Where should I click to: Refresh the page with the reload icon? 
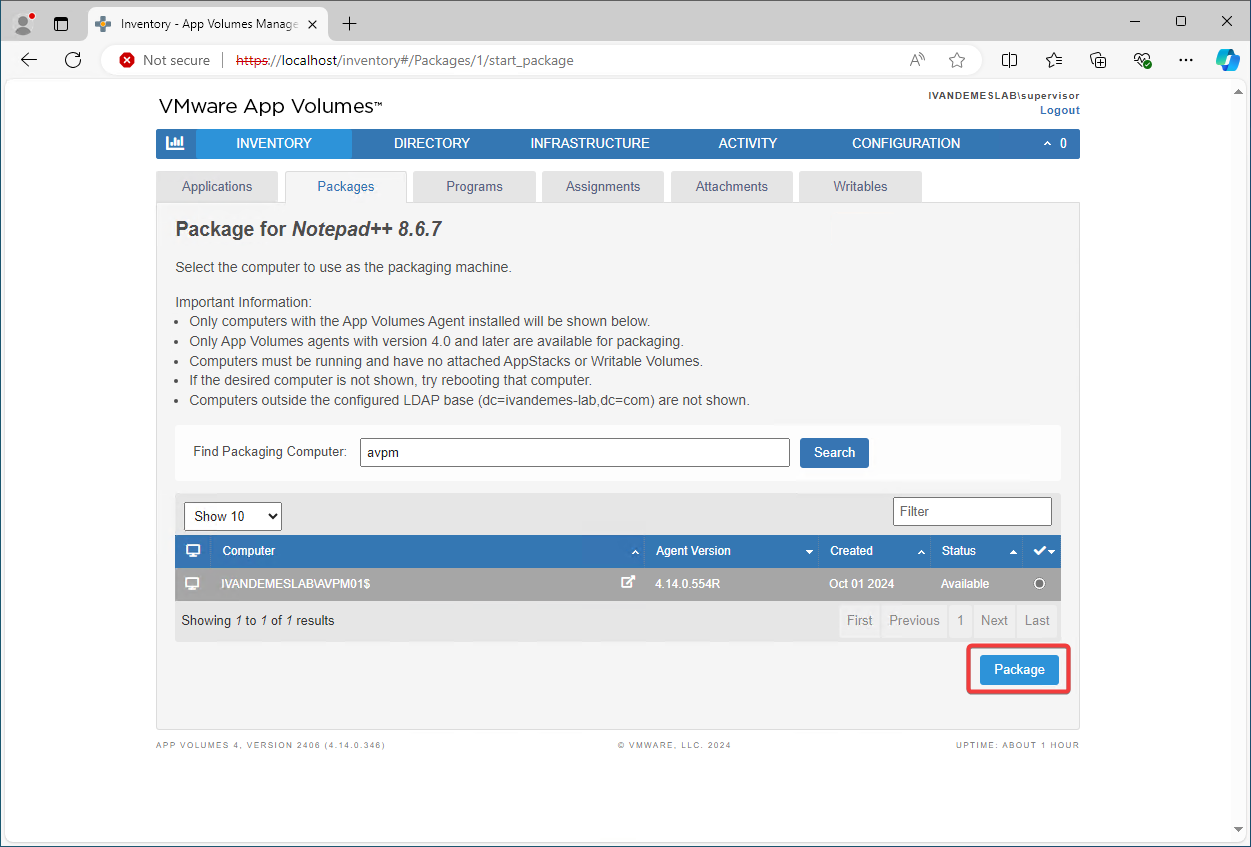point(72,59)
